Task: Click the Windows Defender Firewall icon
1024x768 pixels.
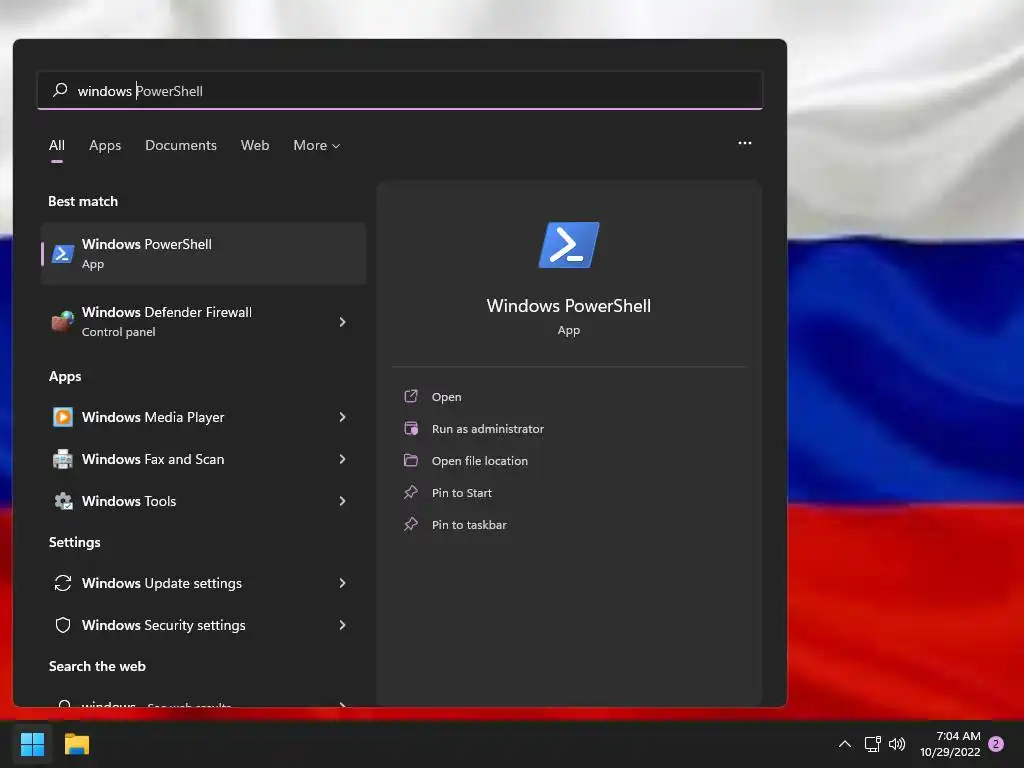Action: coord(63,321)
